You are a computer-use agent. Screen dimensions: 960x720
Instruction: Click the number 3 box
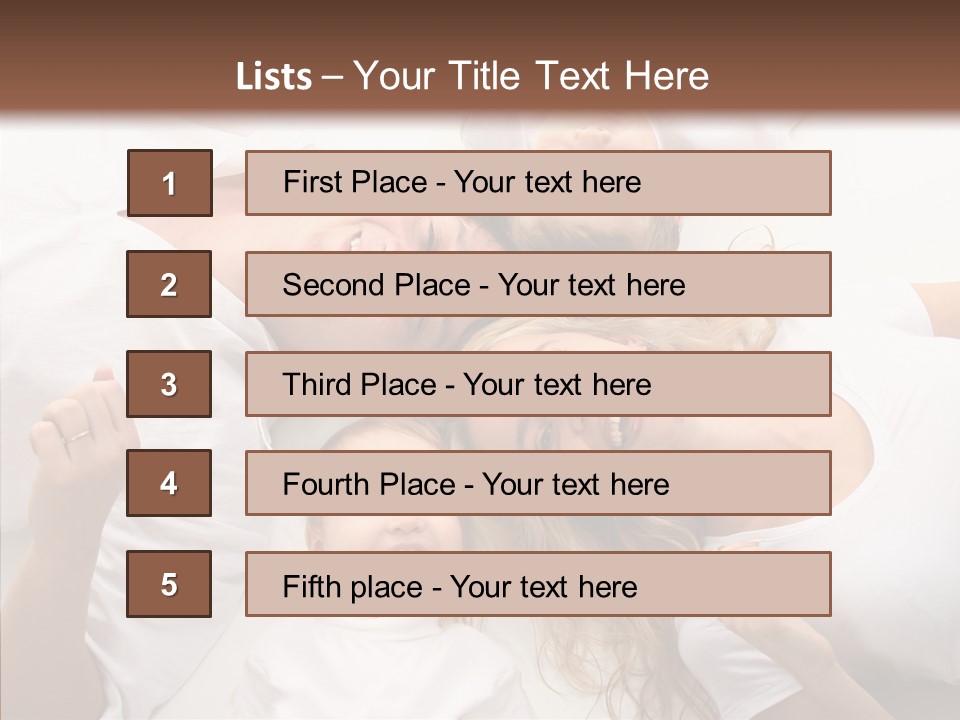tap(169, 384)
